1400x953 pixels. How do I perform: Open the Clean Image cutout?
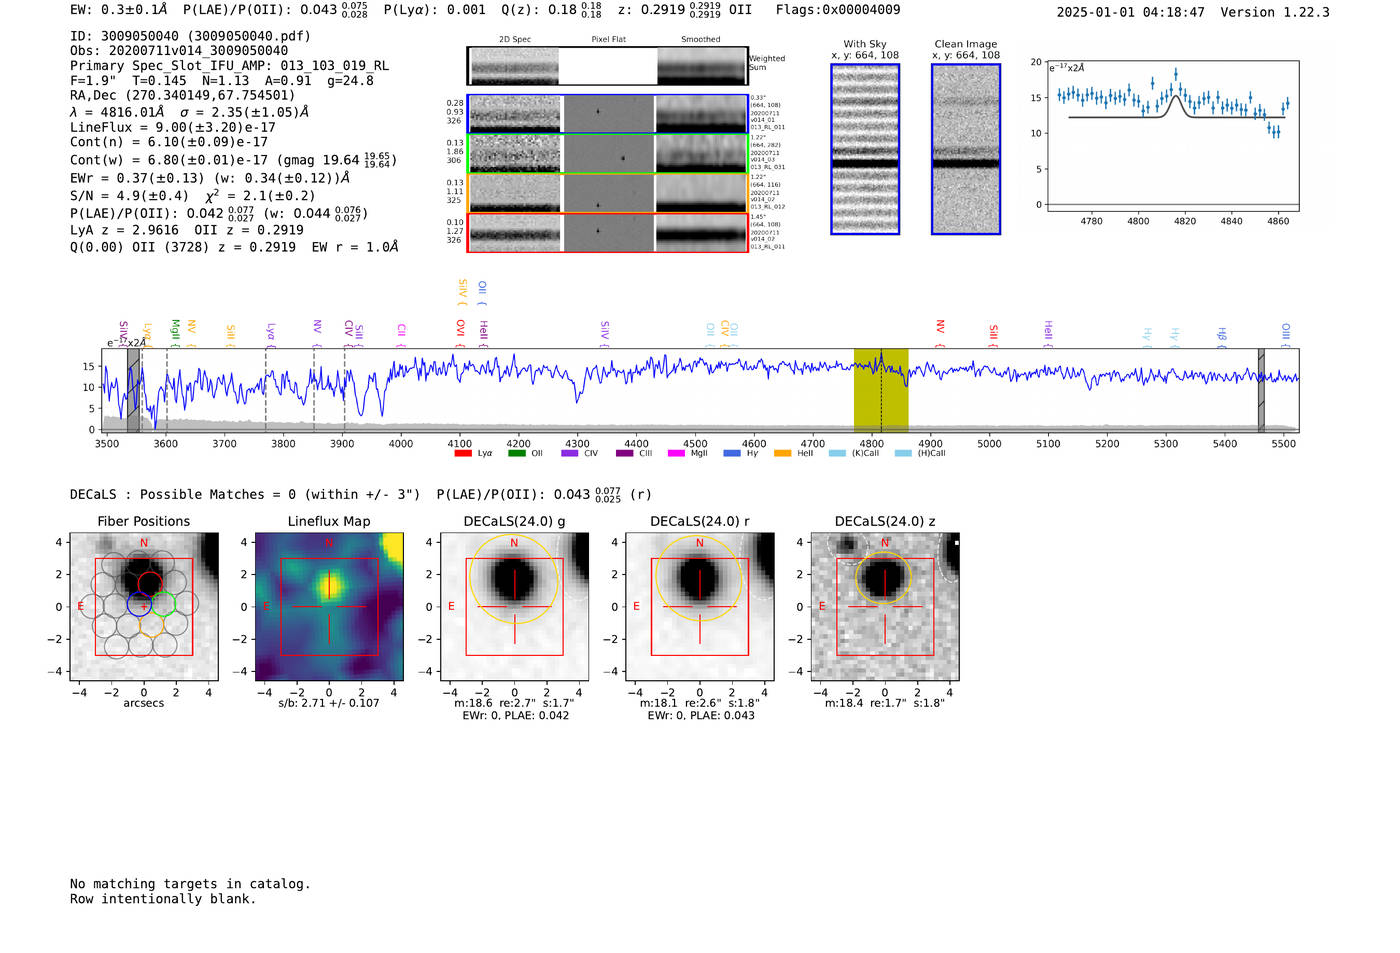966,149
